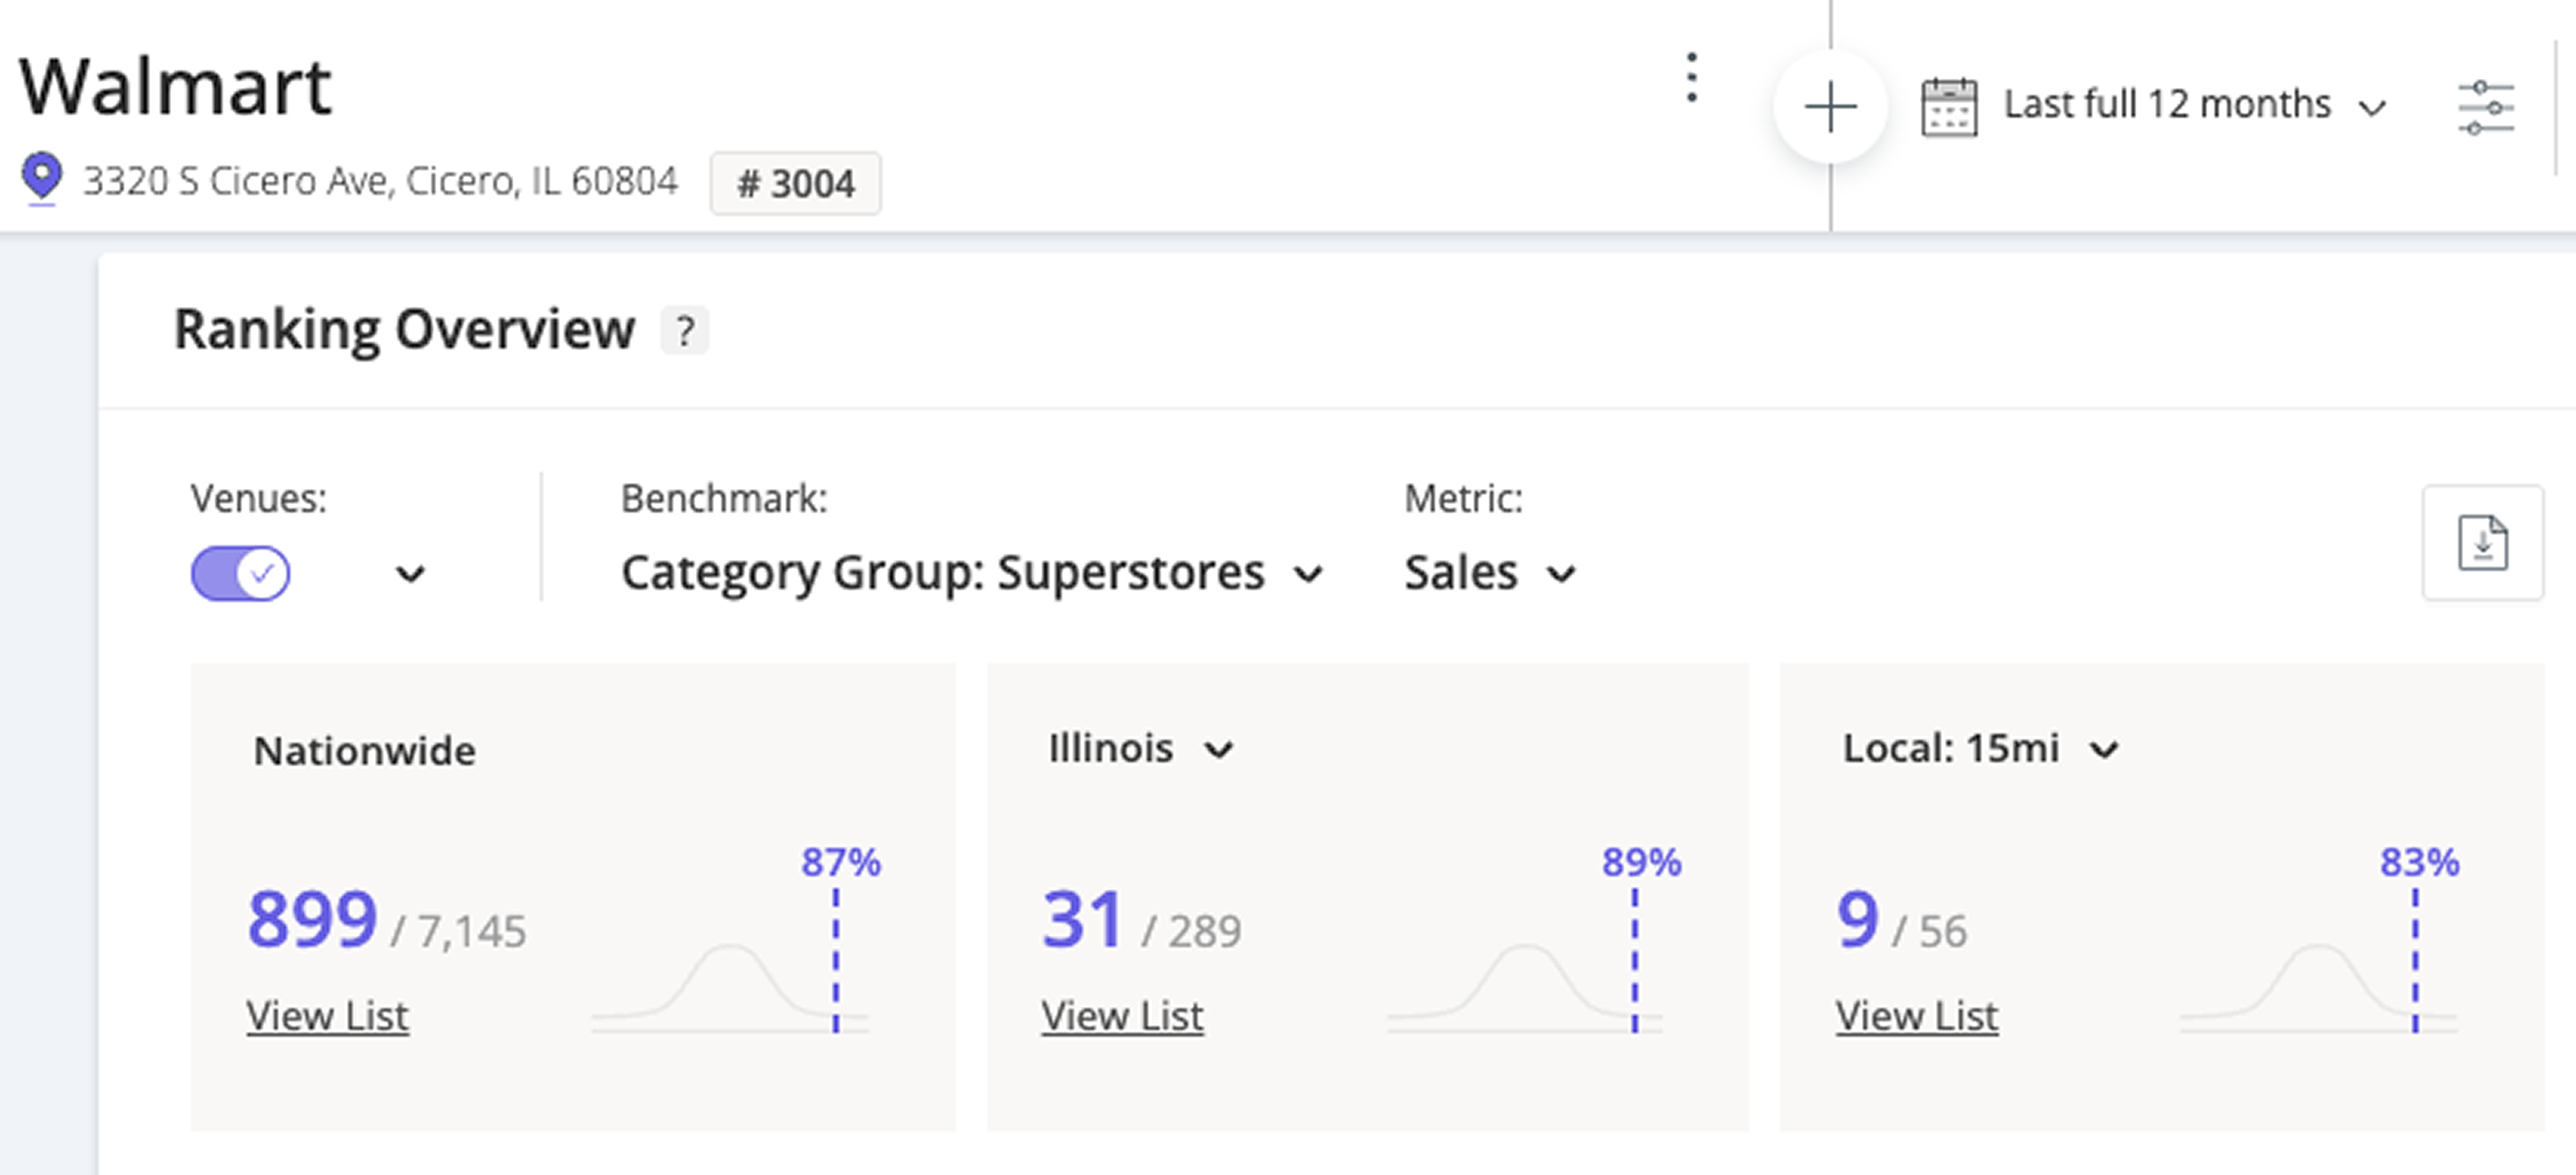Open the Last full 12 months dropdown
Screen dimensions: 2576x1175
[x=2196, y=105]
